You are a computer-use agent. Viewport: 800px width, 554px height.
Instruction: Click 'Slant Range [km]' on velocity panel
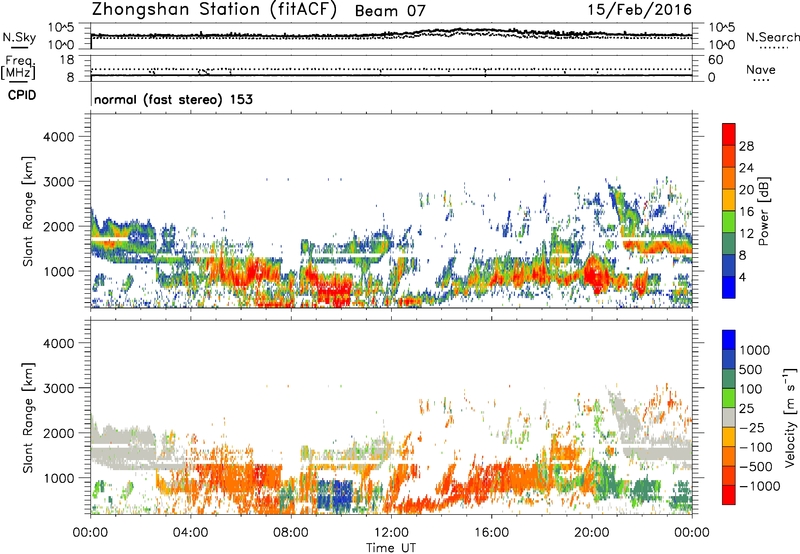click(x=28, y=417)
